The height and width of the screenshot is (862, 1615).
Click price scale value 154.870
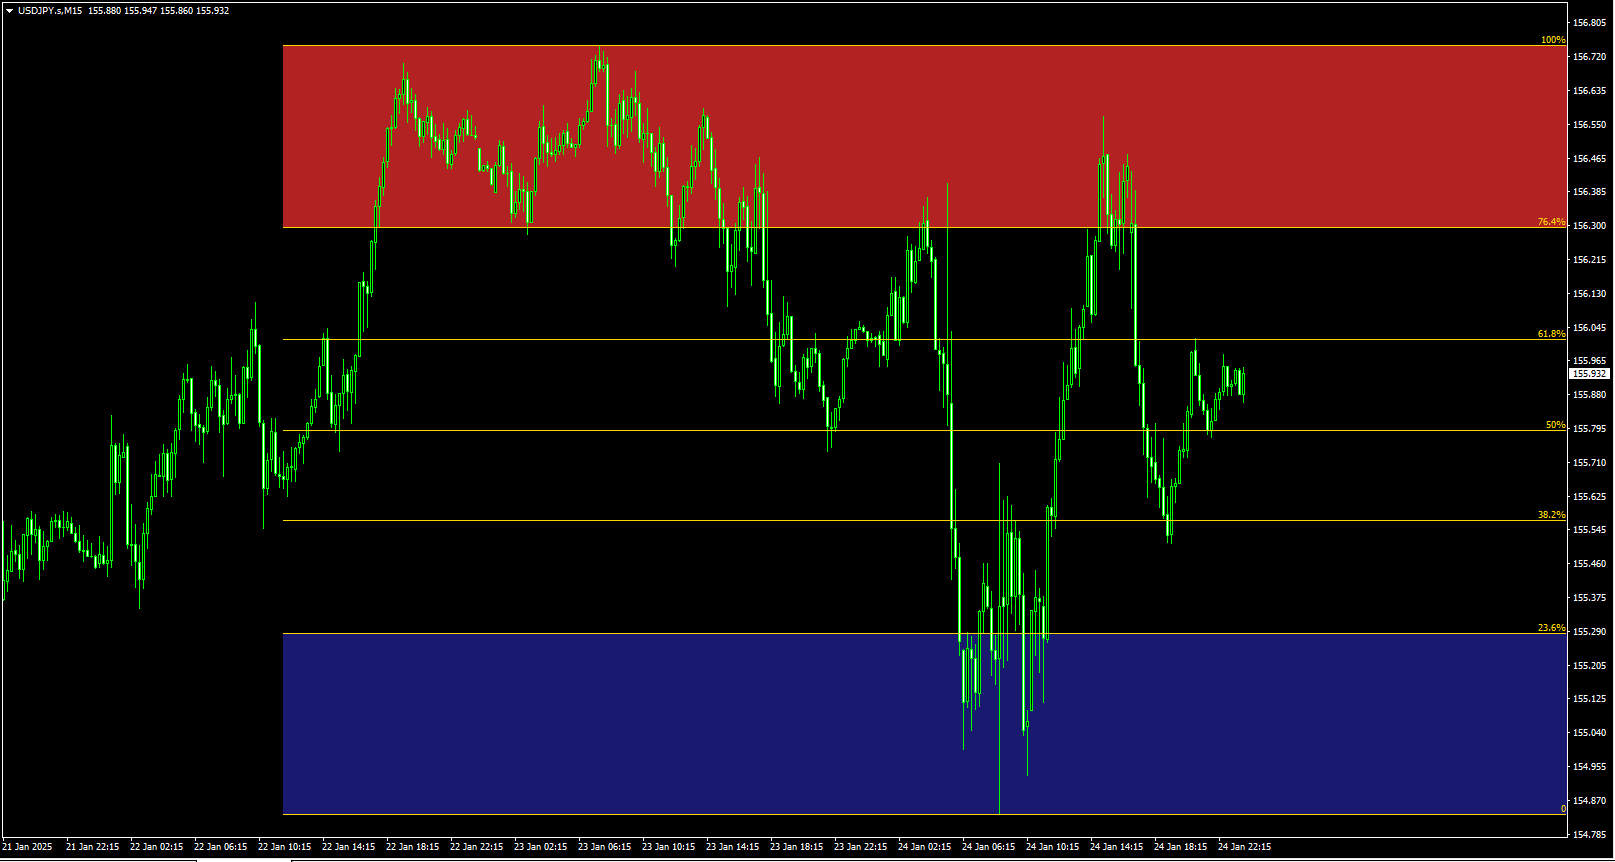point(1589,801)
